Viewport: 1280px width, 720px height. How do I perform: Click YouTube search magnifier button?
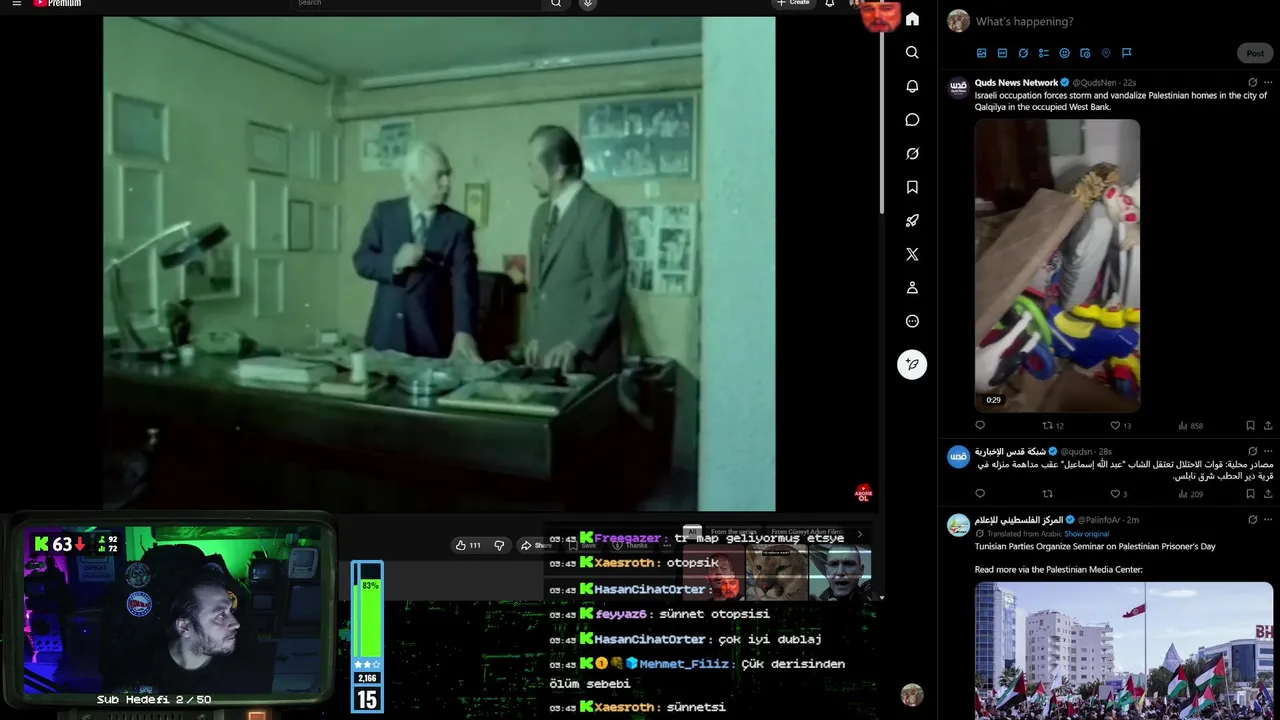tap(556, 3)
